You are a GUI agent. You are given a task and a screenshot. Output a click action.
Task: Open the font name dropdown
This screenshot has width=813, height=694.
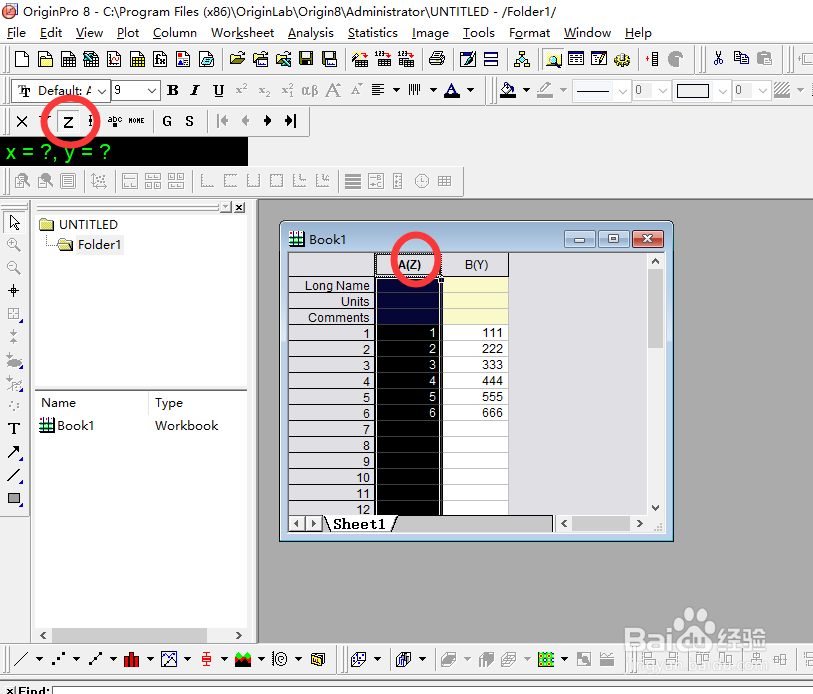[x=102, y=91]
